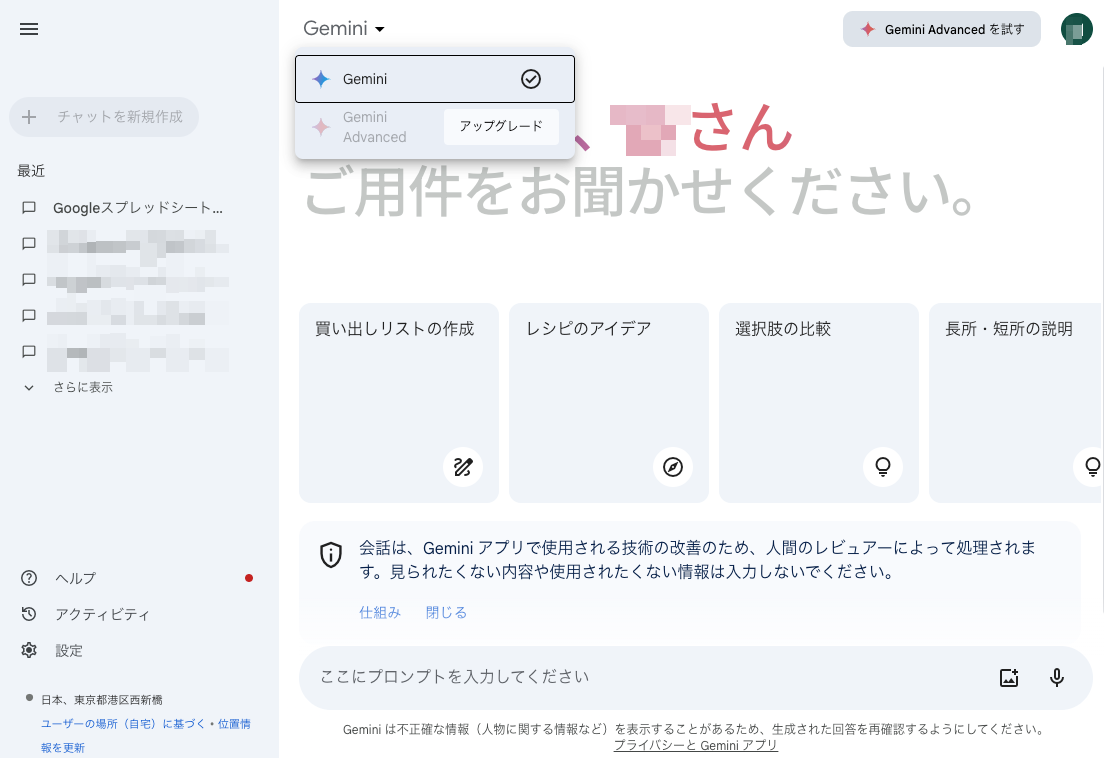Viewport: 1104px width, 758px height.
Task: Click 閉じる link on privacy notice
Action: pyautogui.click(x=446, y=612)
